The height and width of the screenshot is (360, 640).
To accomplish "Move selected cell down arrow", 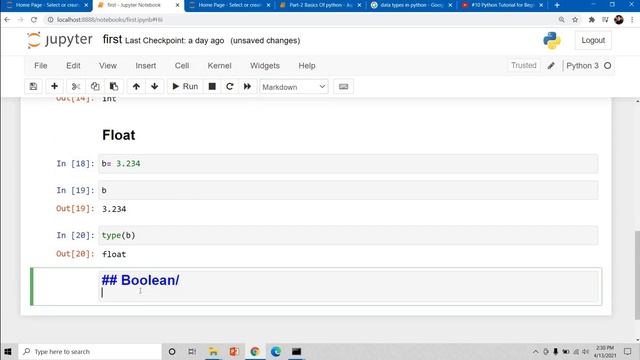I will pos(155,87).
